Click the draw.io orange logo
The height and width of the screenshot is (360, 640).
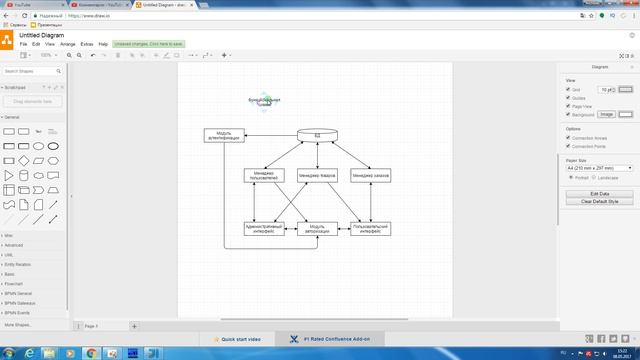[7, 40]
